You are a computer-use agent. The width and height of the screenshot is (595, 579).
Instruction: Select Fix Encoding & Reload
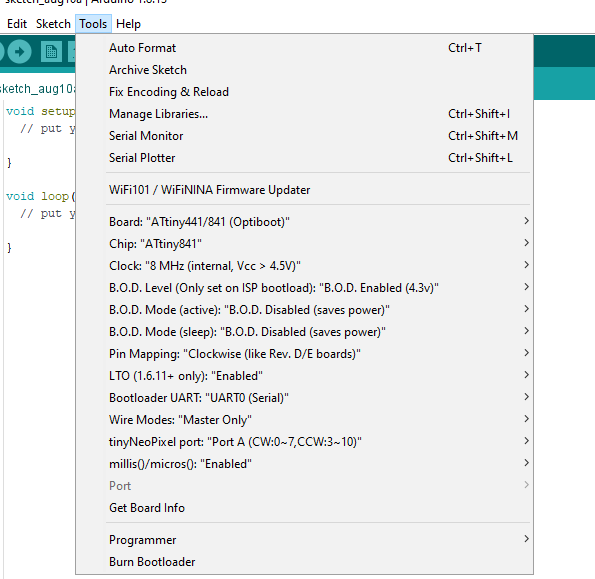(304, 92)
